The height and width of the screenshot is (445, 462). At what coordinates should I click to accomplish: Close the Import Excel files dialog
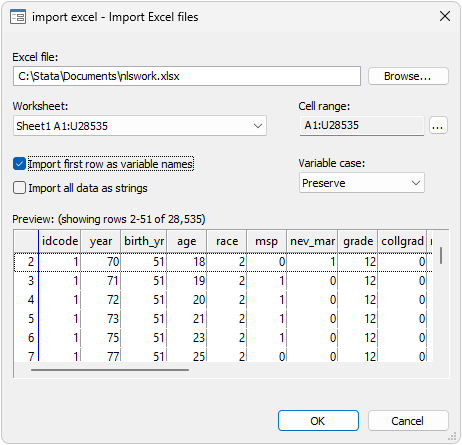[x=445, y=16]
